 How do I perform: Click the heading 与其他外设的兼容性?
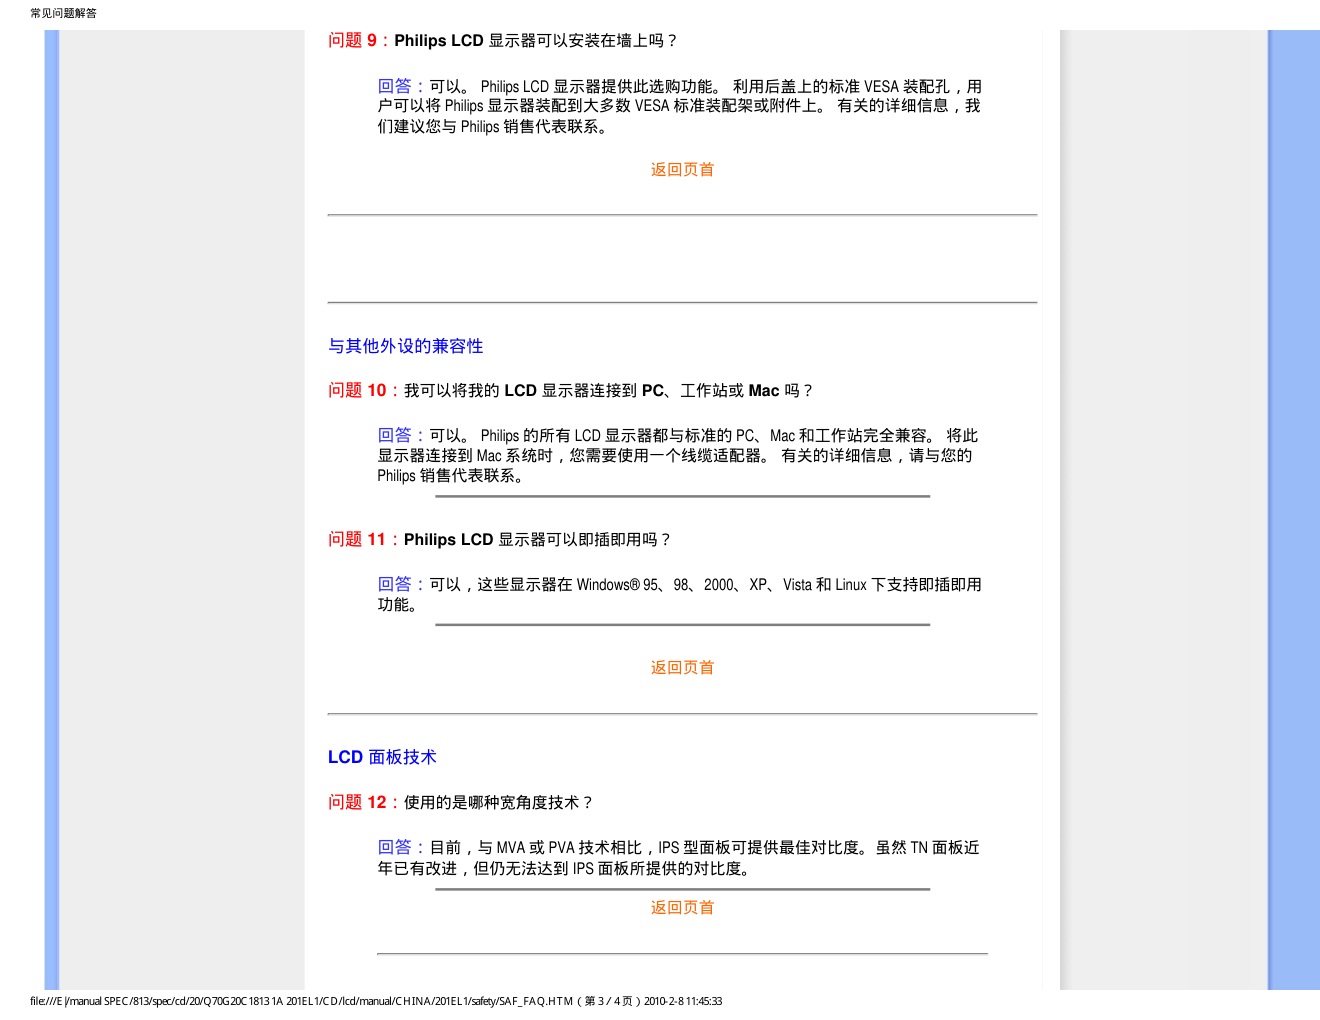(x=406, y=346)
